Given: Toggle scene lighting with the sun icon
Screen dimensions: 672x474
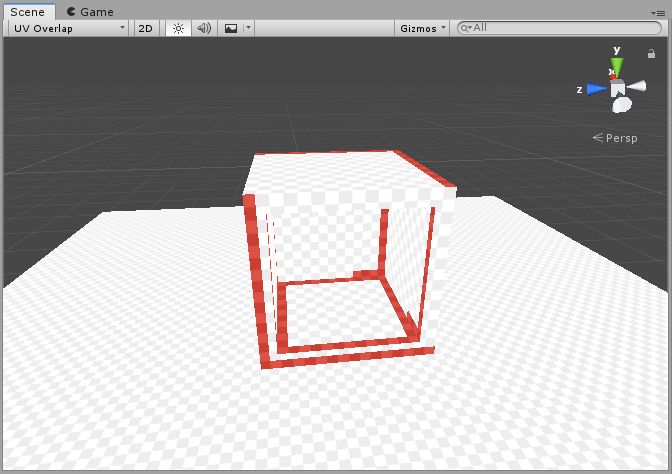Looking at the screenshot, I should point(178,28).
